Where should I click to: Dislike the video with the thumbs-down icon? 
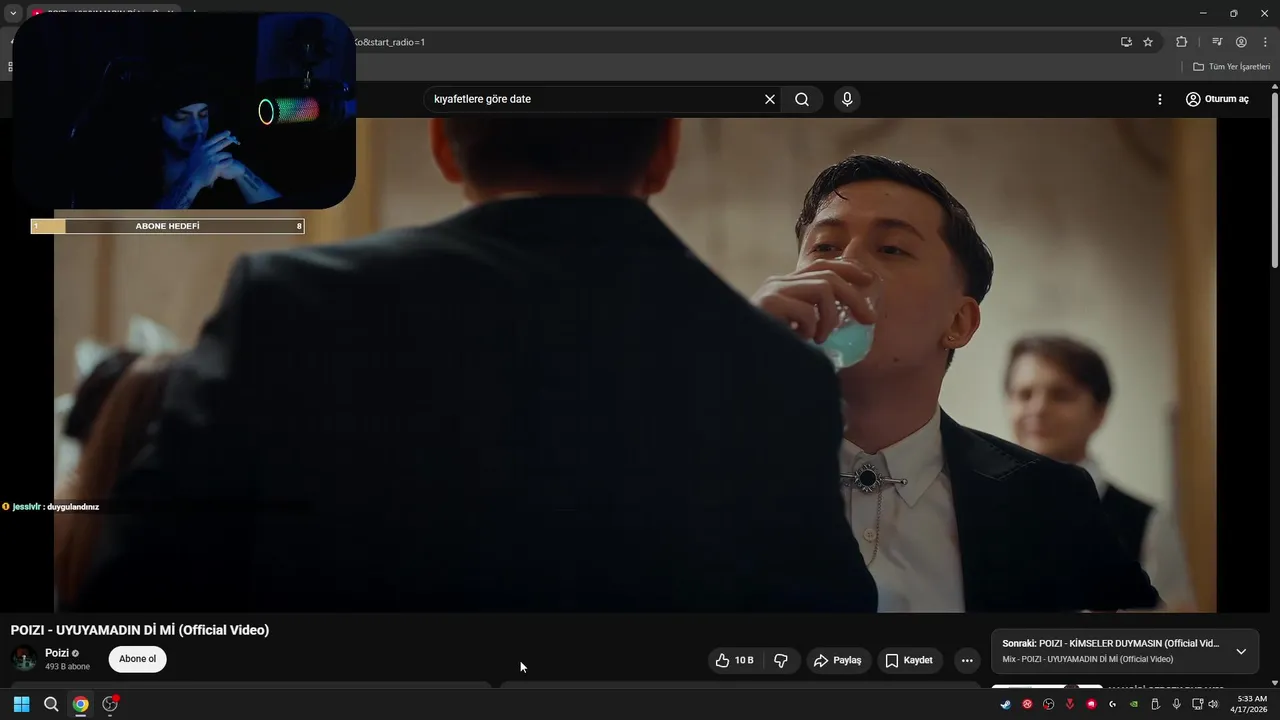pos(781,660)
